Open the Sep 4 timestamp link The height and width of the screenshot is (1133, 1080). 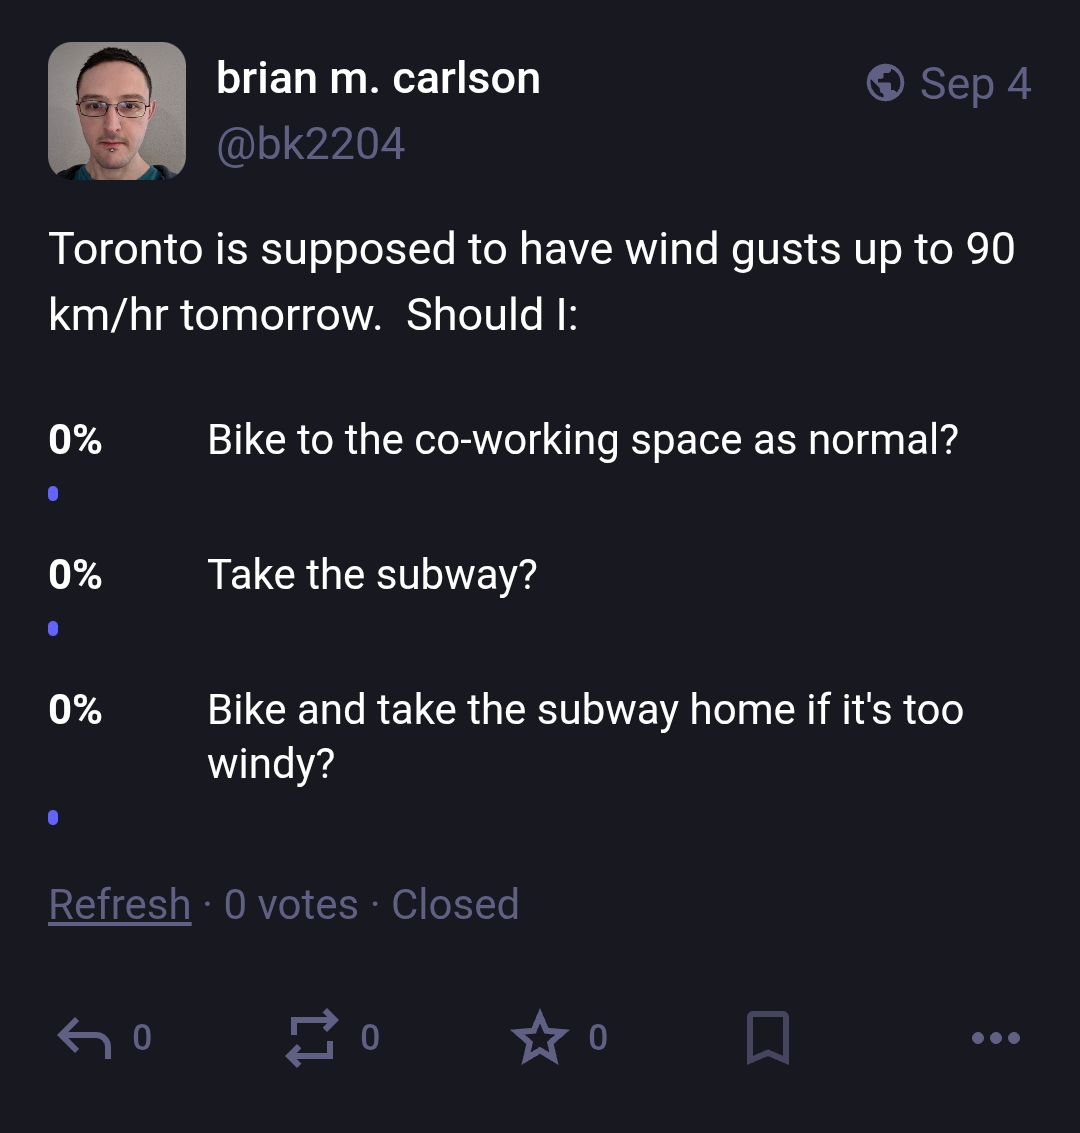[x=975, y=84]
